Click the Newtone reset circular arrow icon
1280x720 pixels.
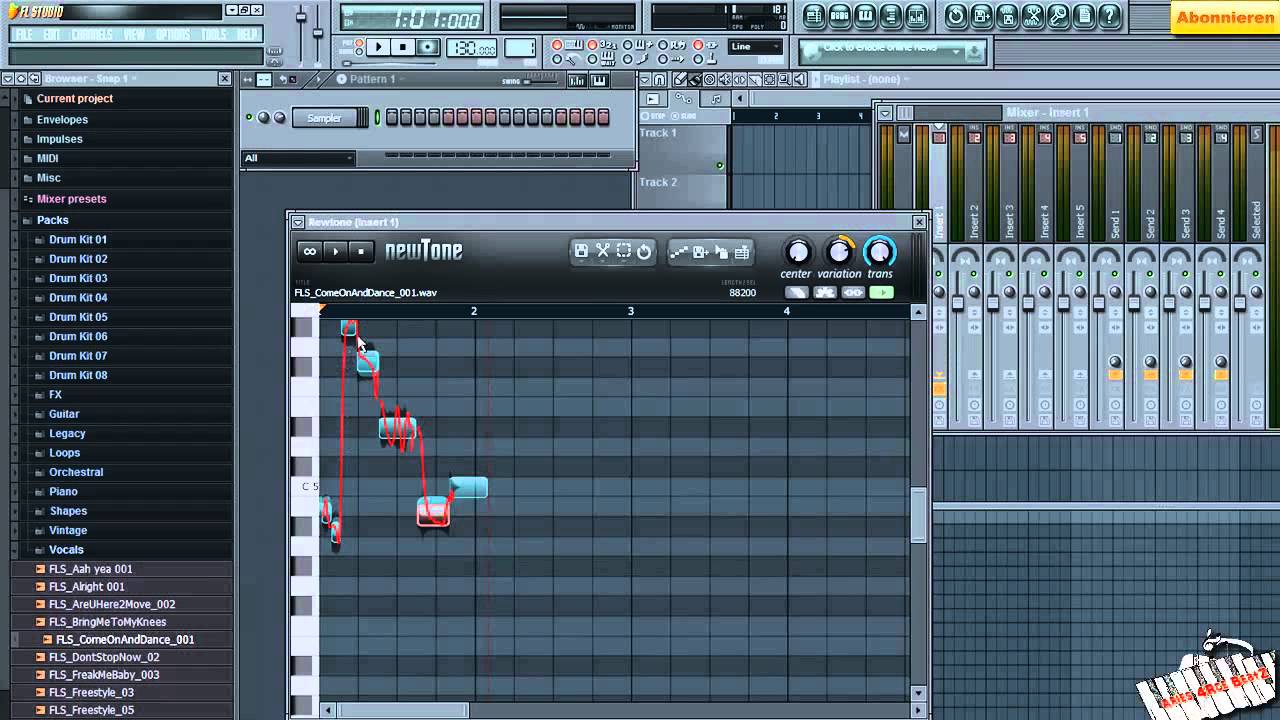click(644, 251)
